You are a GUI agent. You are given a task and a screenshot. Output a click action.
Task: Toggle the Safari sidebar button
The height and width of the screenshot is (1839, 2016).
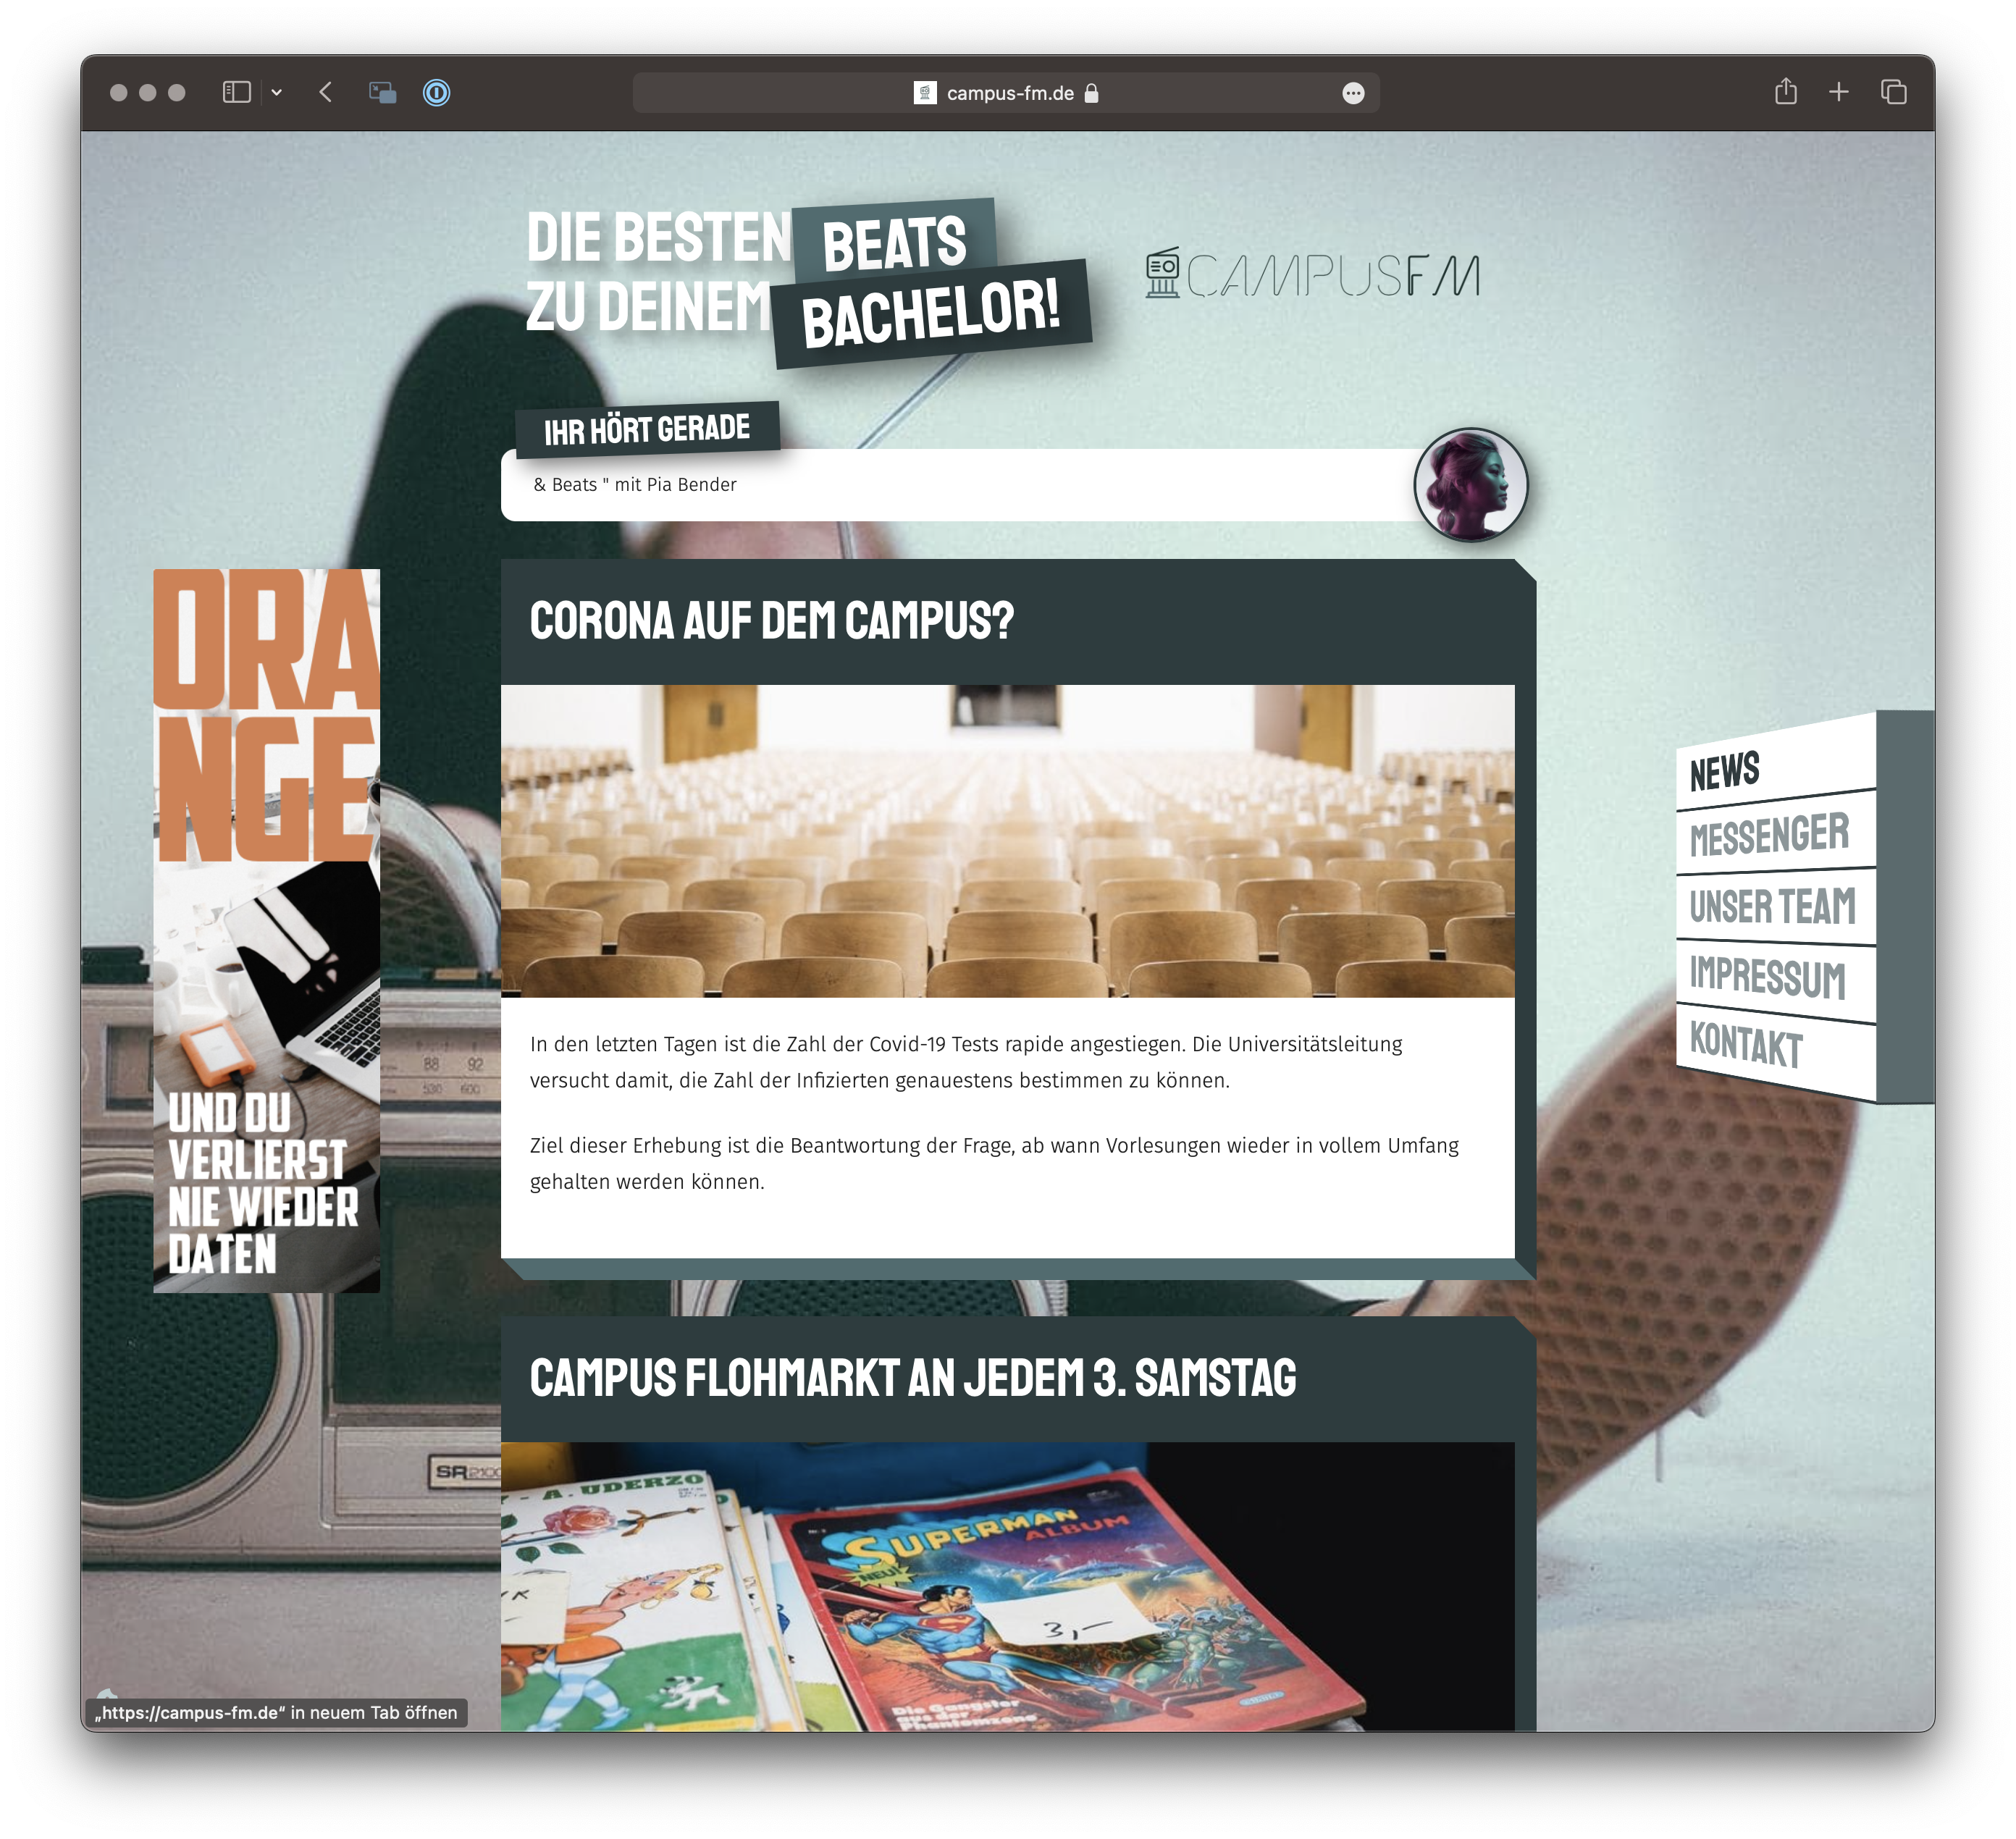236,93
